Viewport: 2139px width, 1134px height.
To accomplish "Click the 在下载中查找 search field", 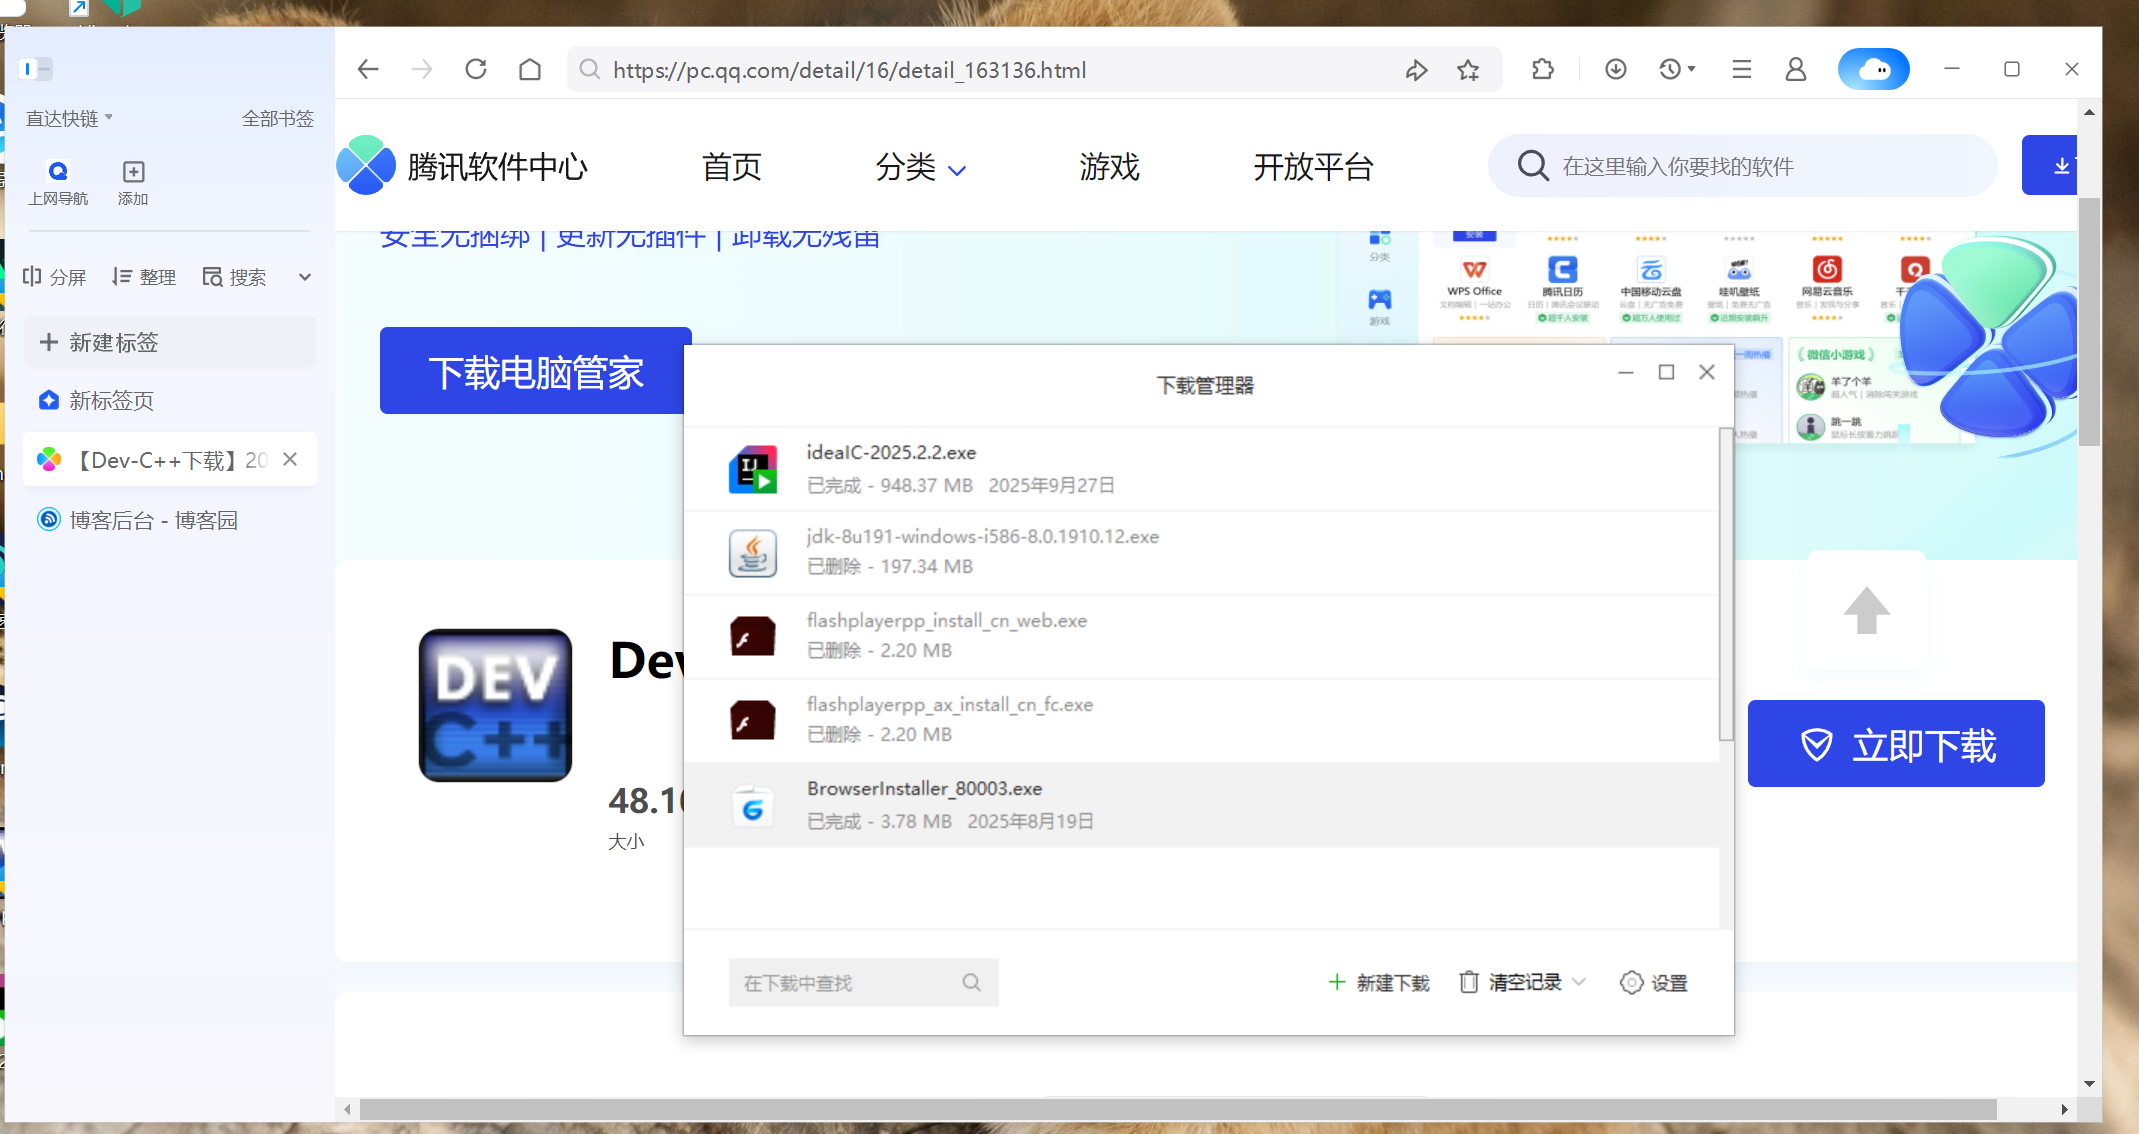I will (x=845, y=983).
